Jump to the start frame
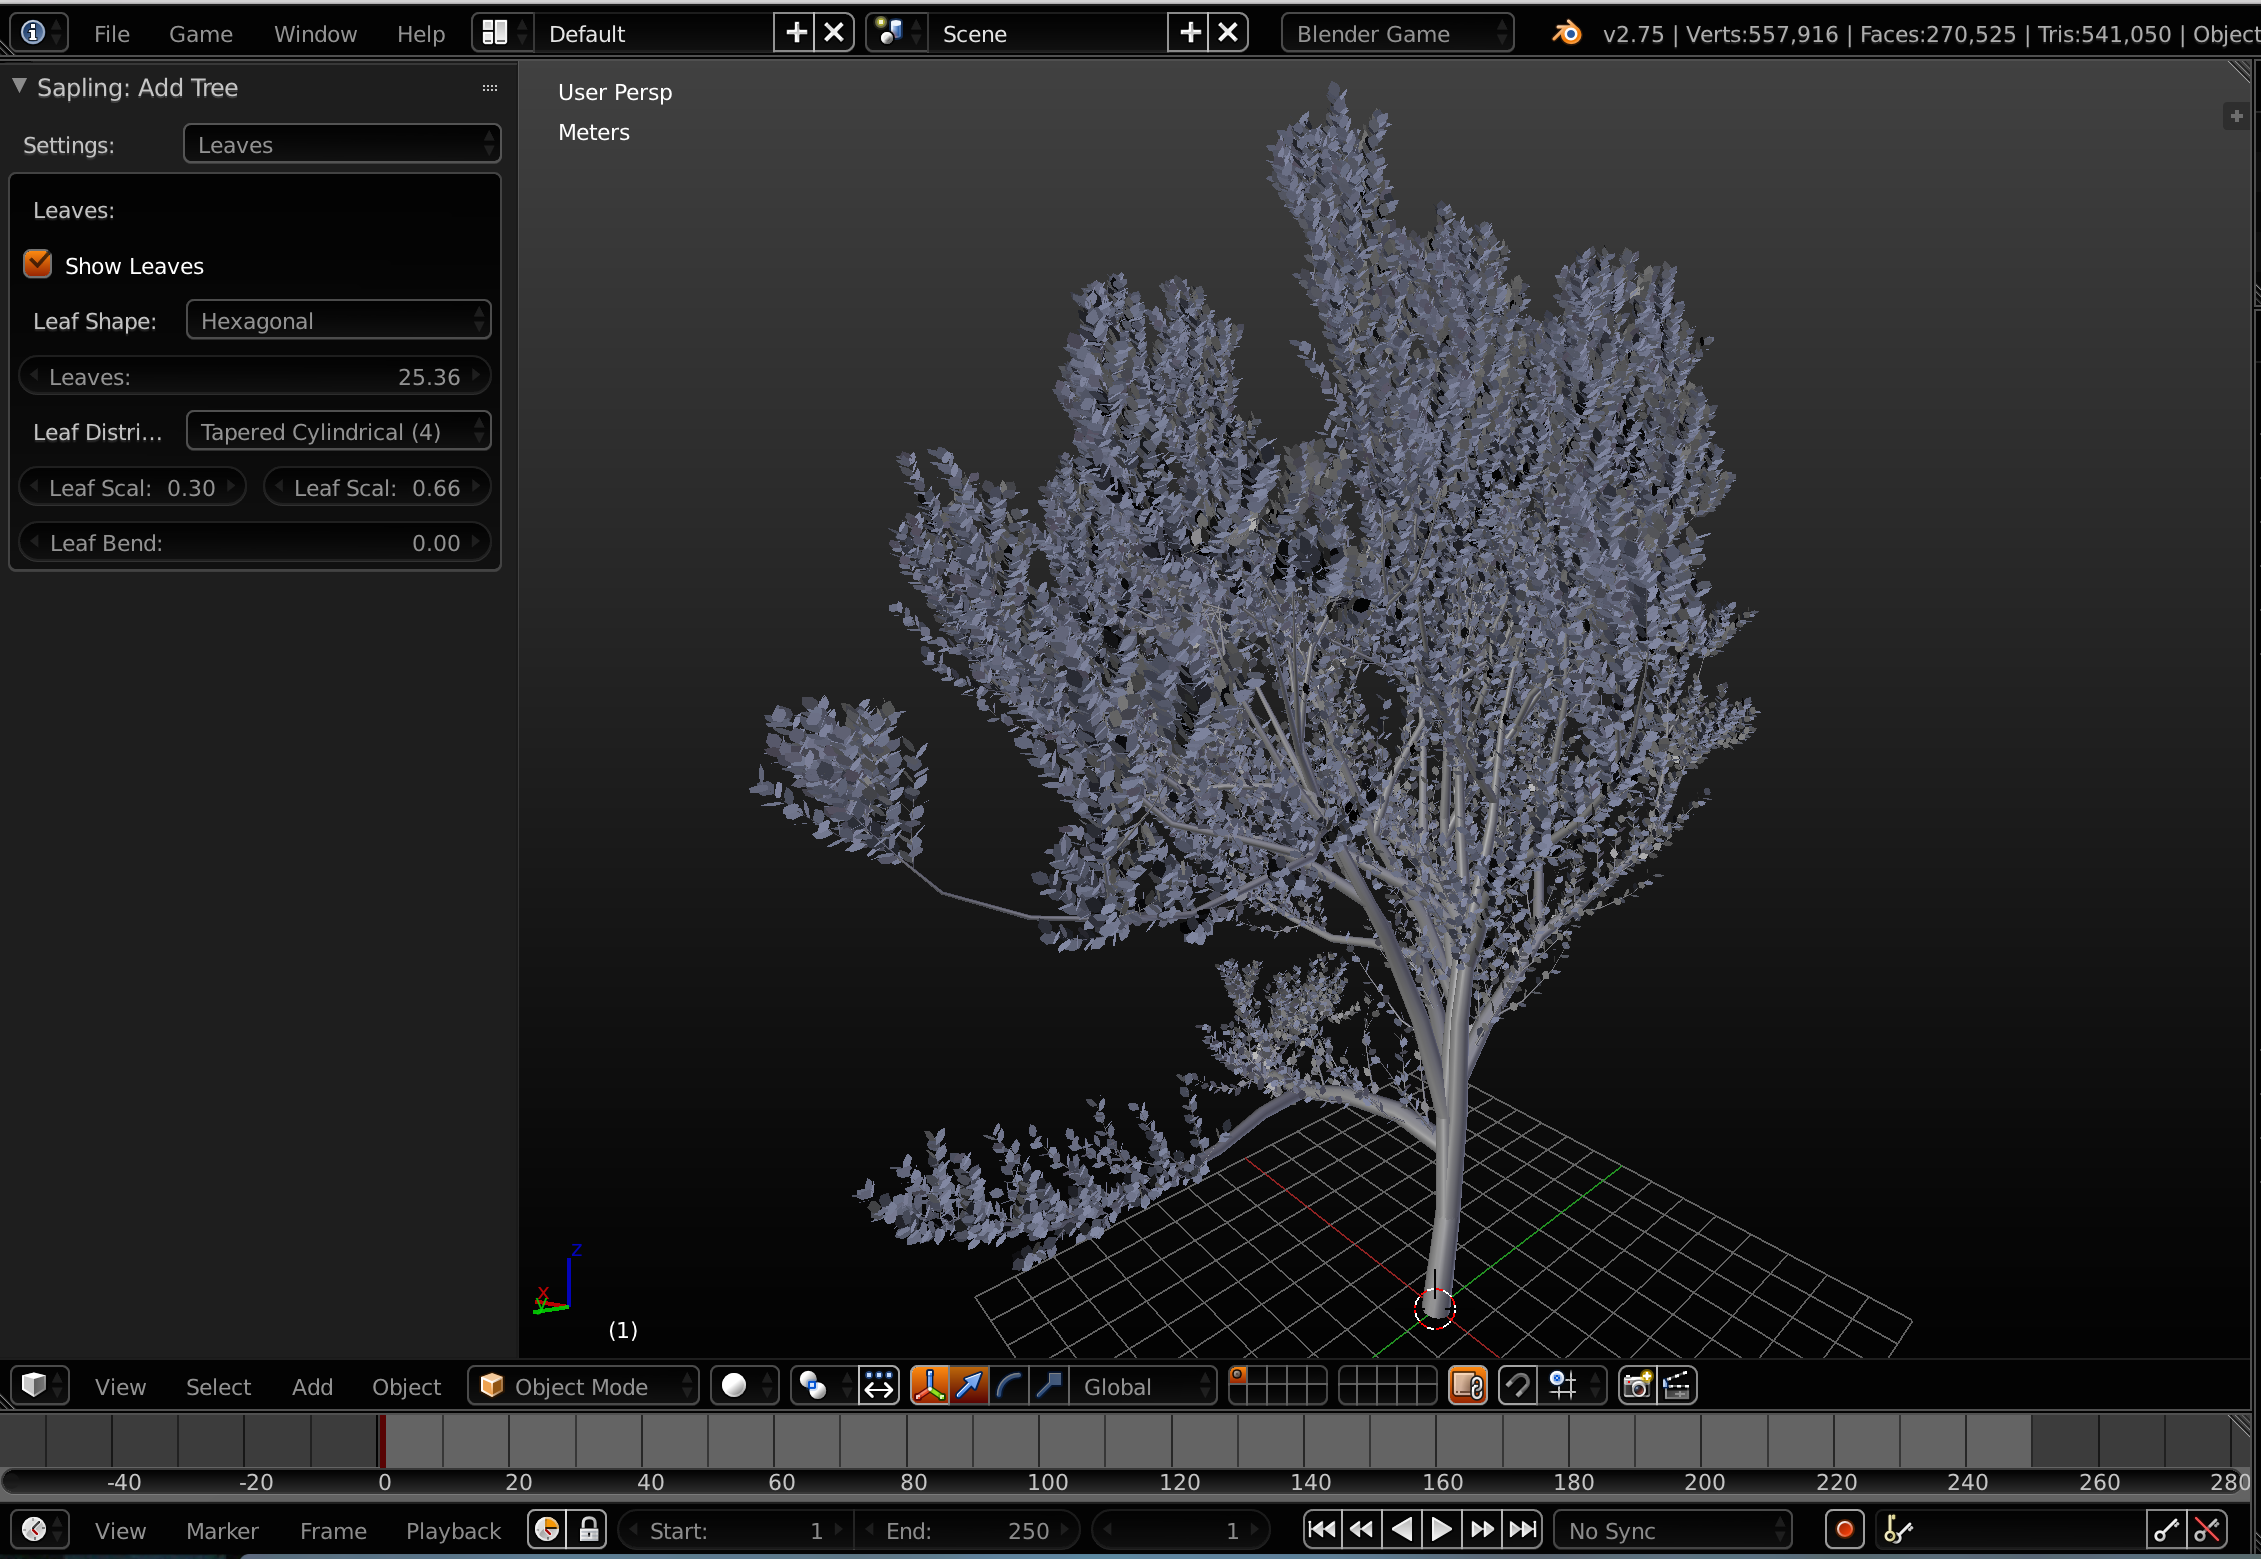This screenshot has height=1559, width=2261. tap(1322, 1529)
